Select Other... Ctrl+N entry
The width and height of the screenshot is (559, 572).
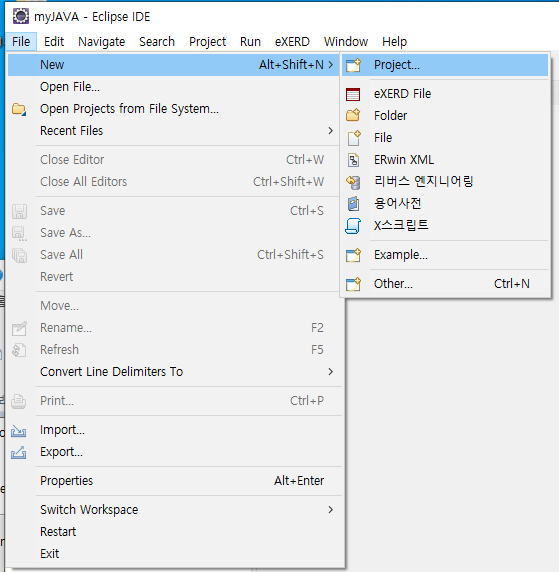[445, 284]
